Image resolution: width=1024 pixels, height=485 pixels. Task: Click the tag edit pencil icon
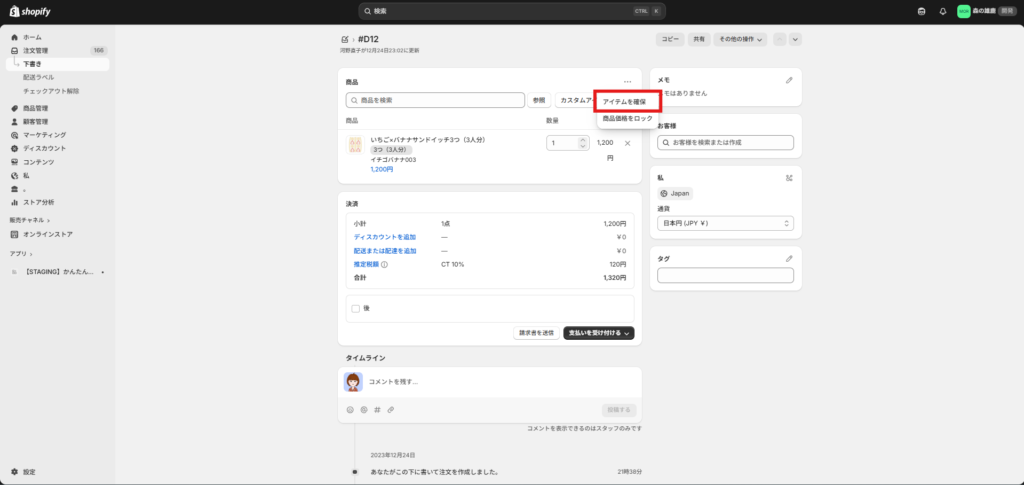click(x=789, y=259)
